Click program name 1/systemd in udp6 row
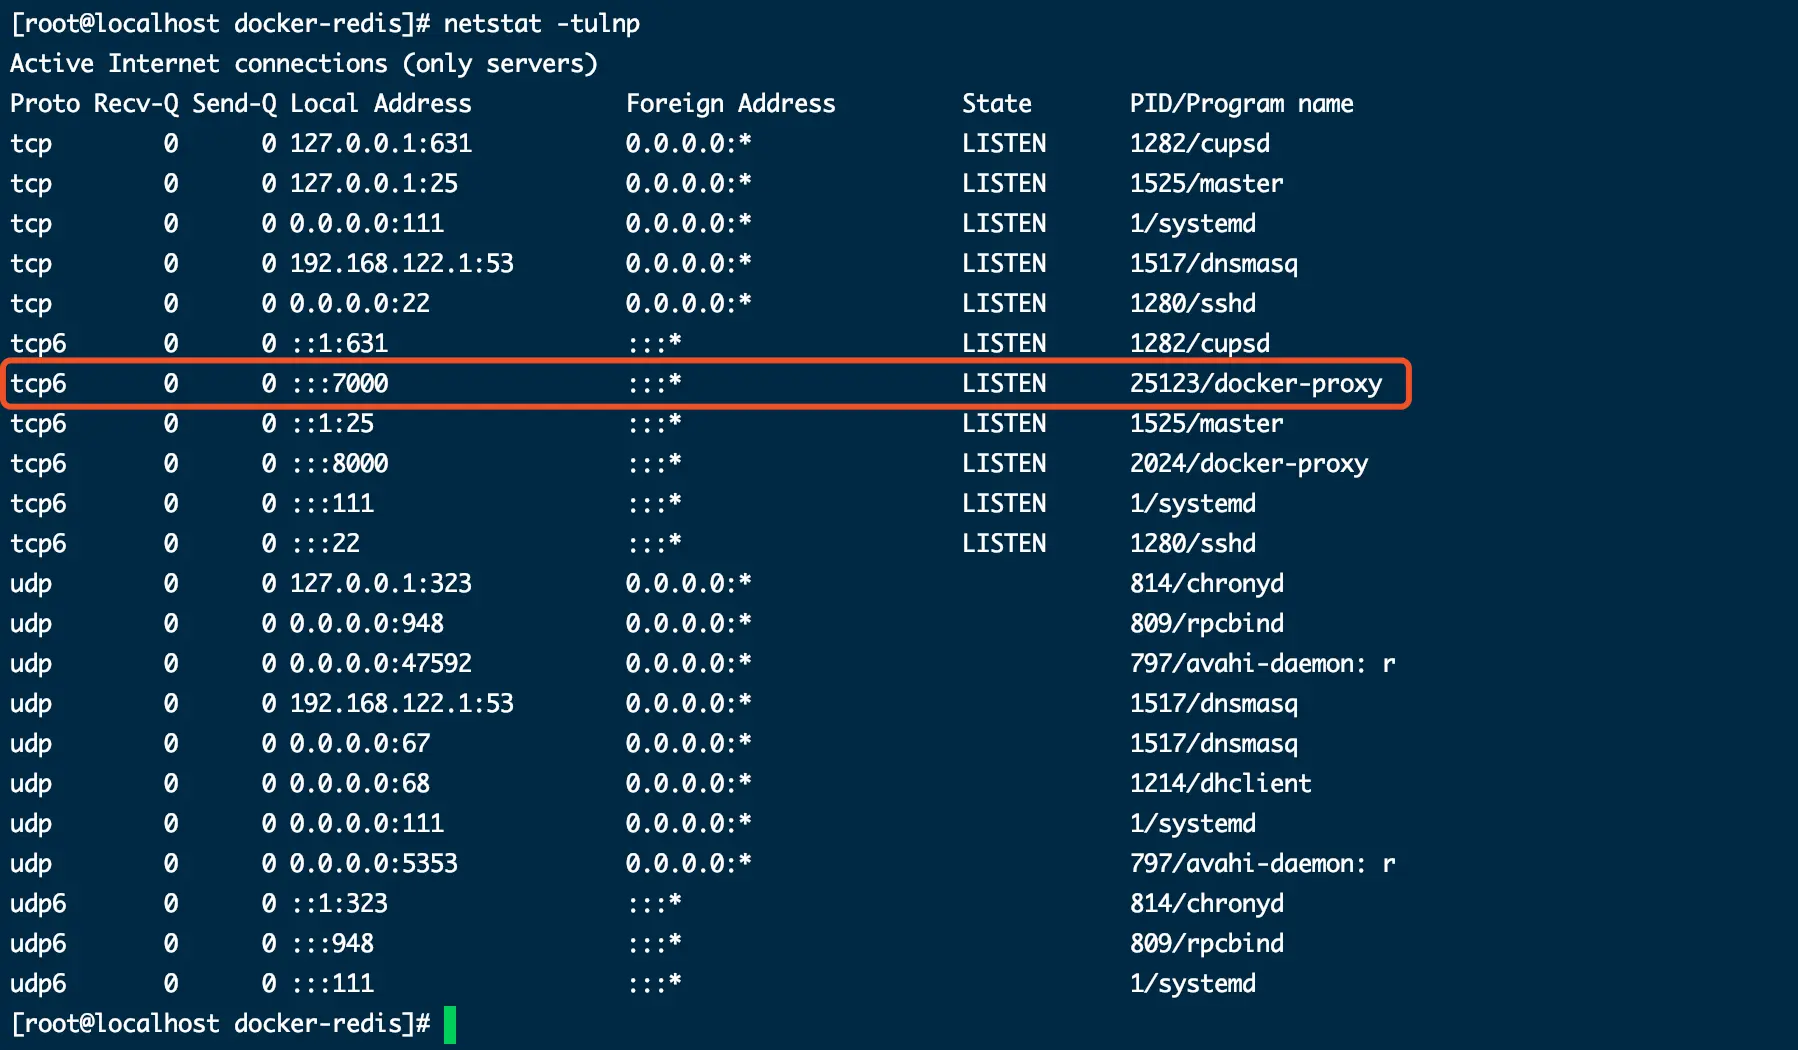The width and height of the screenshot is (1798, 1050). [x=1193, y=984]
